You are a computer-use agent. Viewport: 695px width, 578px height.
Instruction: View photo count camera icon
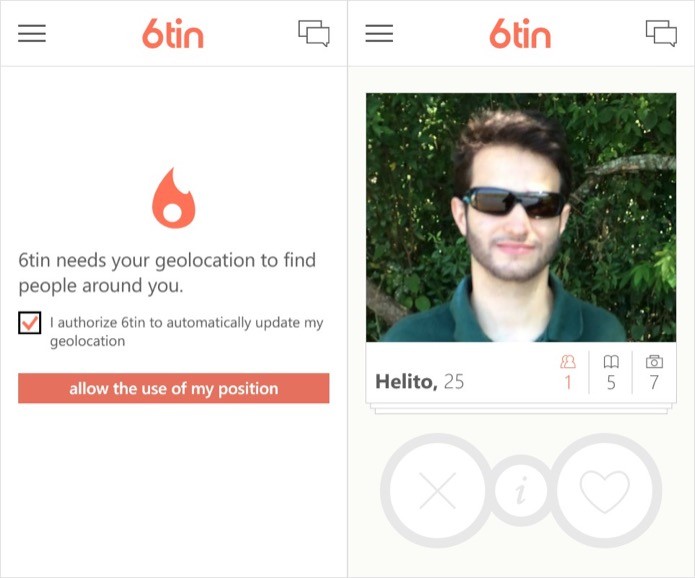point(654,362)
